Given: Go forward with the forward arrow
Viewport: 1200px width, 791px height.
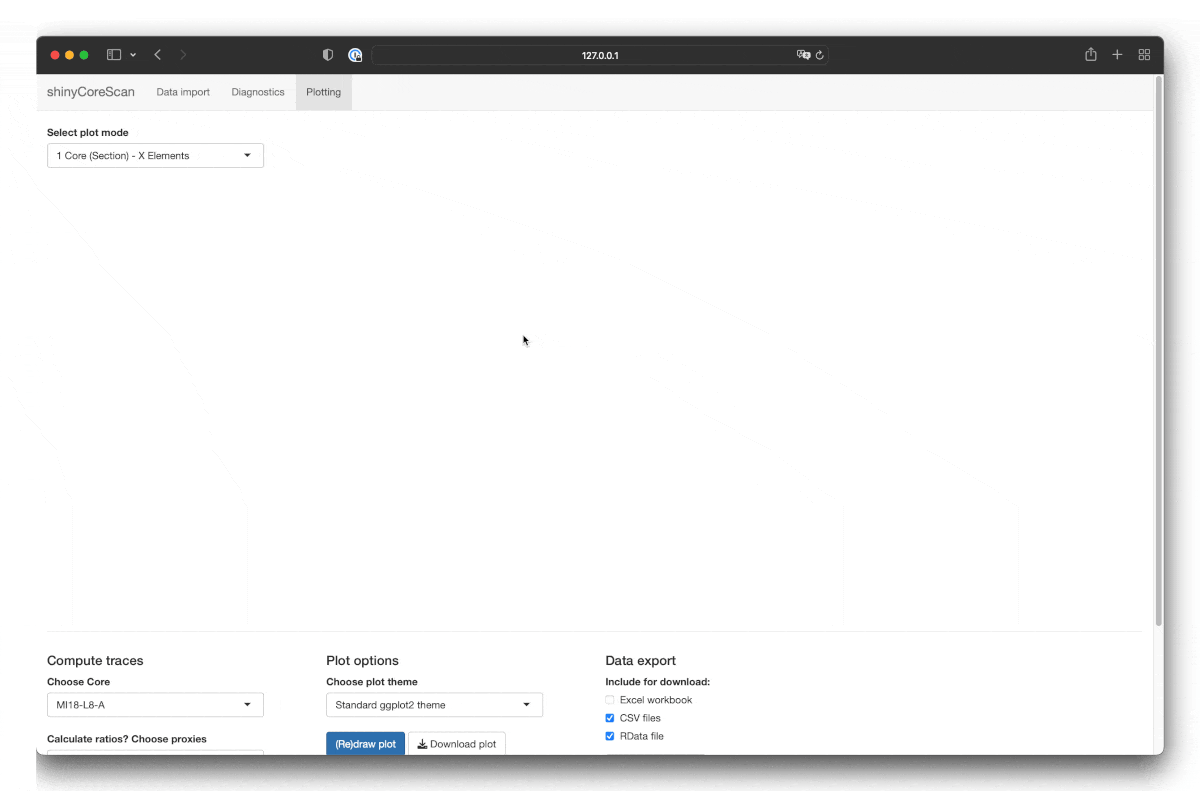Looking at the screenshot, I should (183, 55).
